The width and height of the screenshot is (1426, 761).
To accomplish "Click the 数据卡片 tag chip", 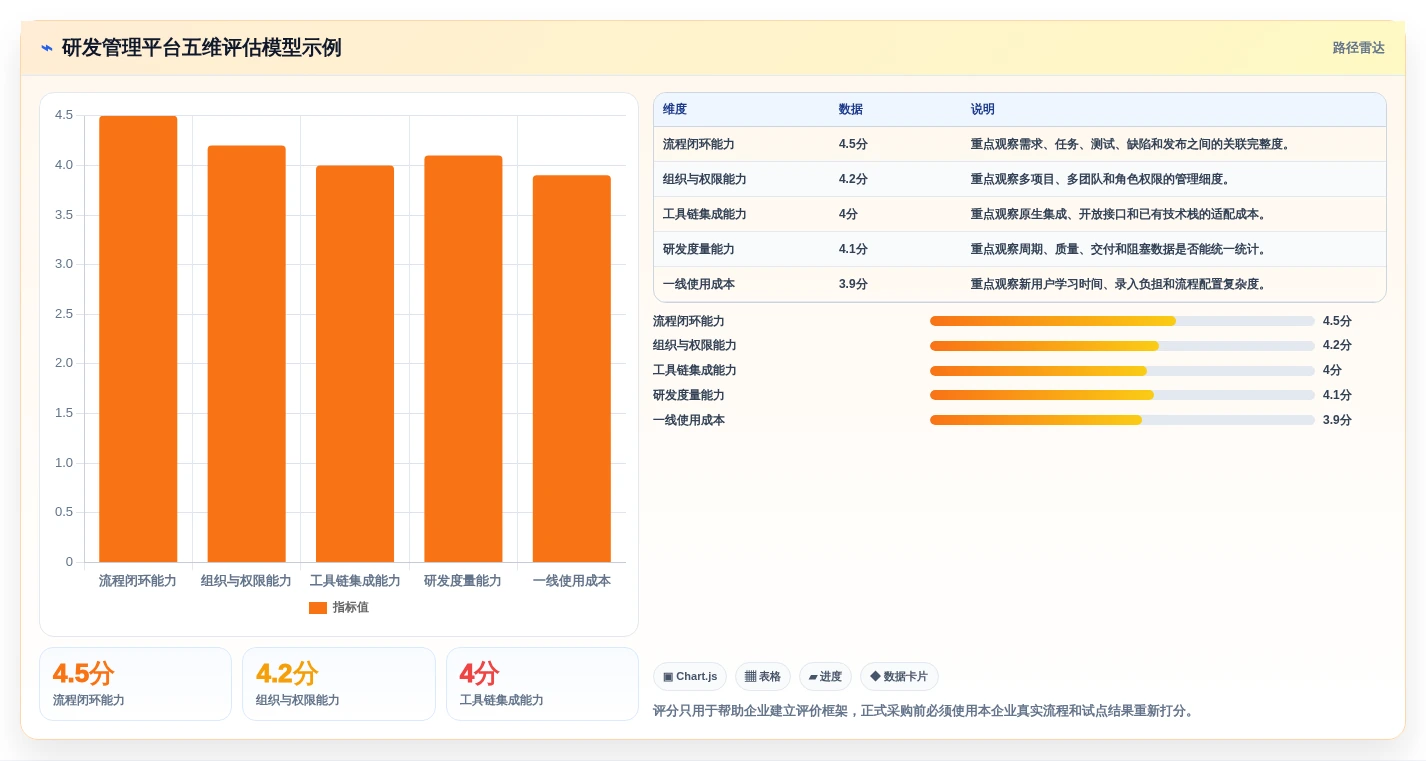I will [899, 677].
